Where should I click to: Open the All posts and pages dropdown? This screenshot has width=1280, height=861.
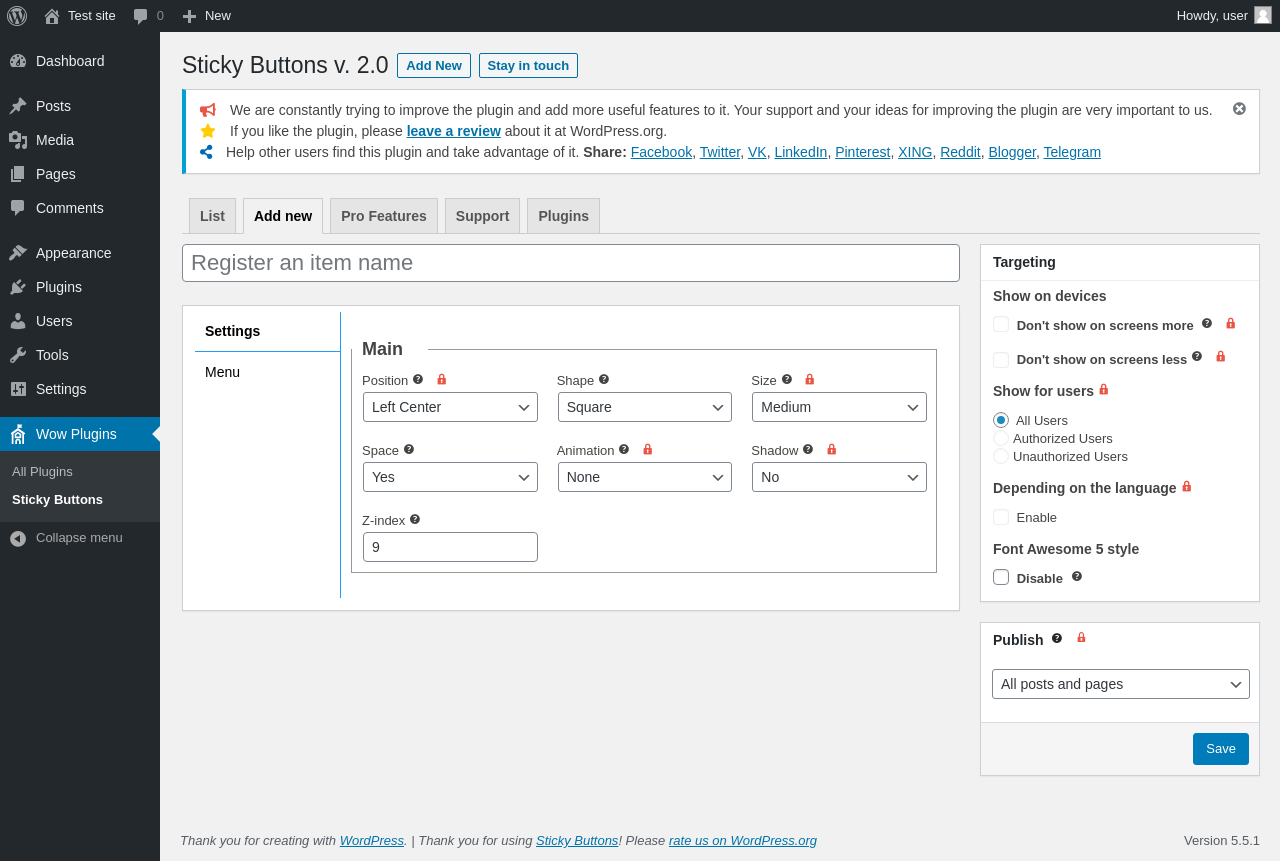(1121, 684)
